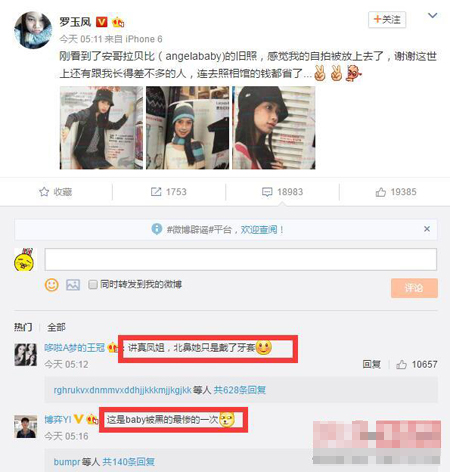This screenshot has height=472, width=450.
Task: Click the star favorite (收藏) icon
Action: pyautogui.click(x=44, y=192)
